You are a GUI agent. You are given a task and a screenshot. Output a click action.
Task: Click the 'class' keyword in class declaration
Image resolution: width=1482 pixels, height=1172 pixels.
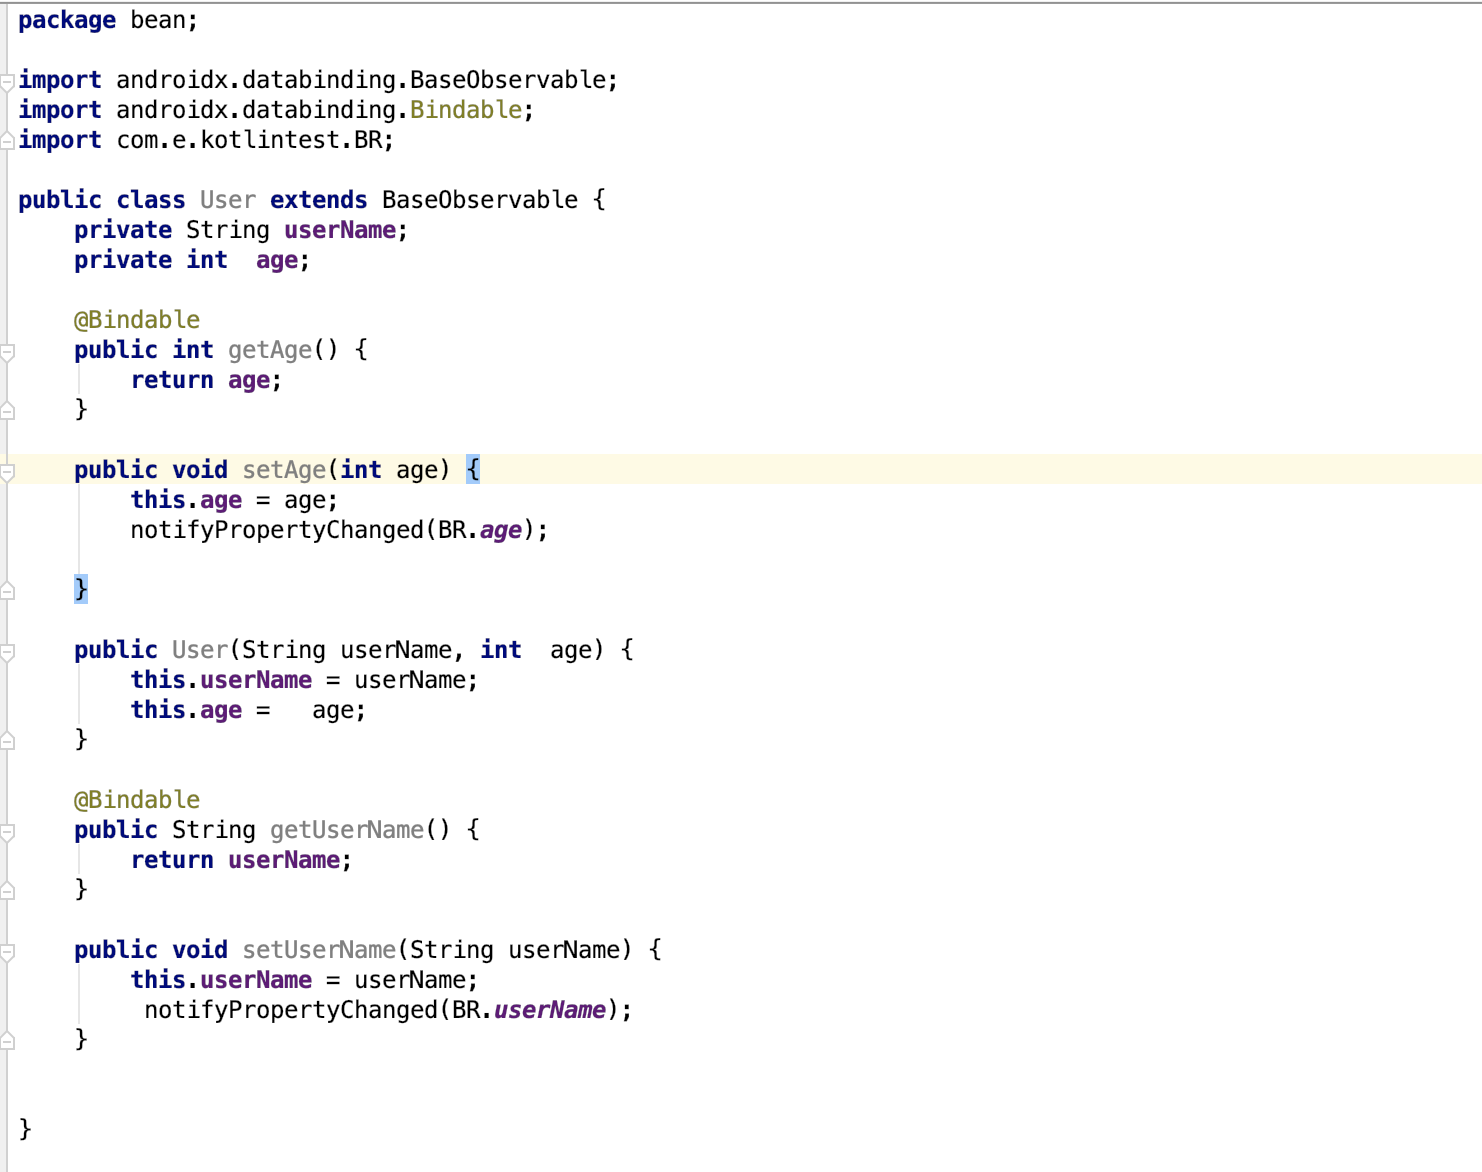[x=151, y=200]
